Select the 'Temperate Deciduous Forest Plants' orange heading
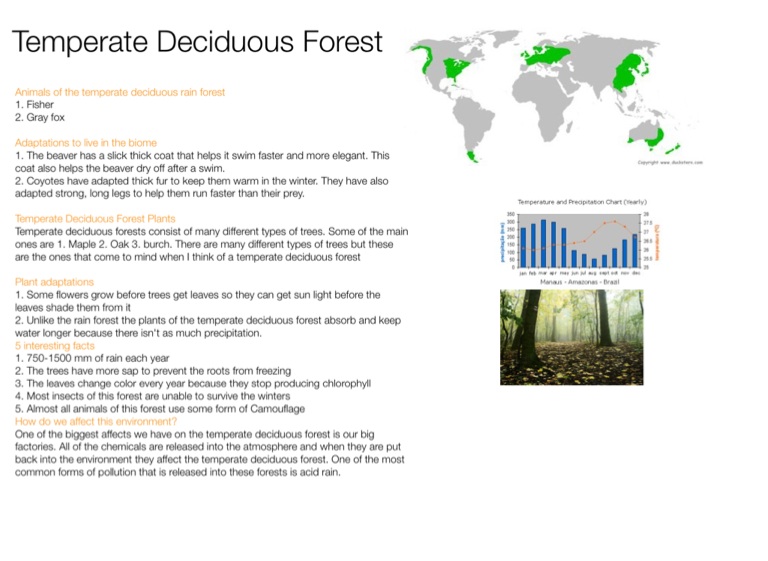Viewport: 768px width, 561px height. tap(95, 218)
